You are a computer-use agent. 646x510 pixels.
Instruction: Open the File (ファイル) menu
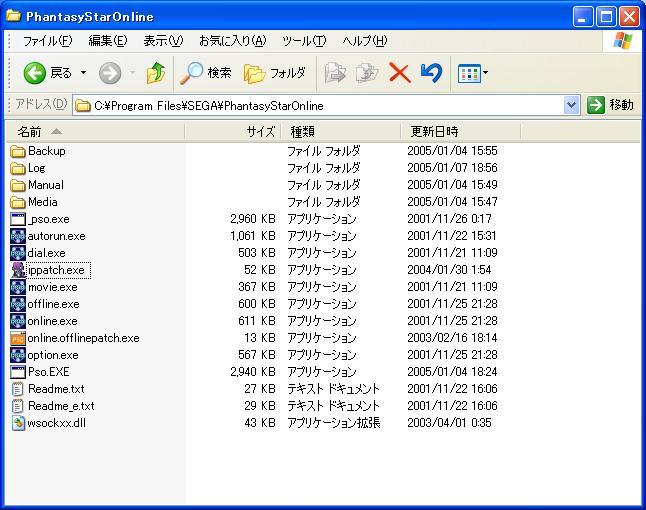pyautogui.click(x=47, y=41)
